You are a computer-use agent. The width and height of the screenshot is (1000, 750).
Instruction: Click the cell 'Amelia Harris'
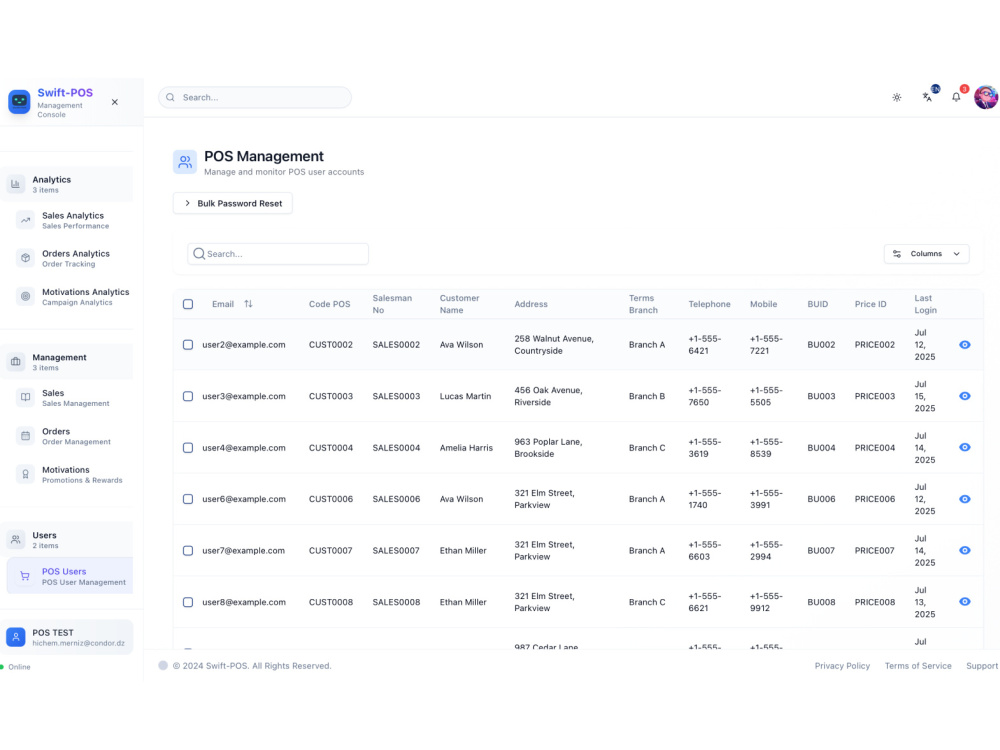[466, 448]
